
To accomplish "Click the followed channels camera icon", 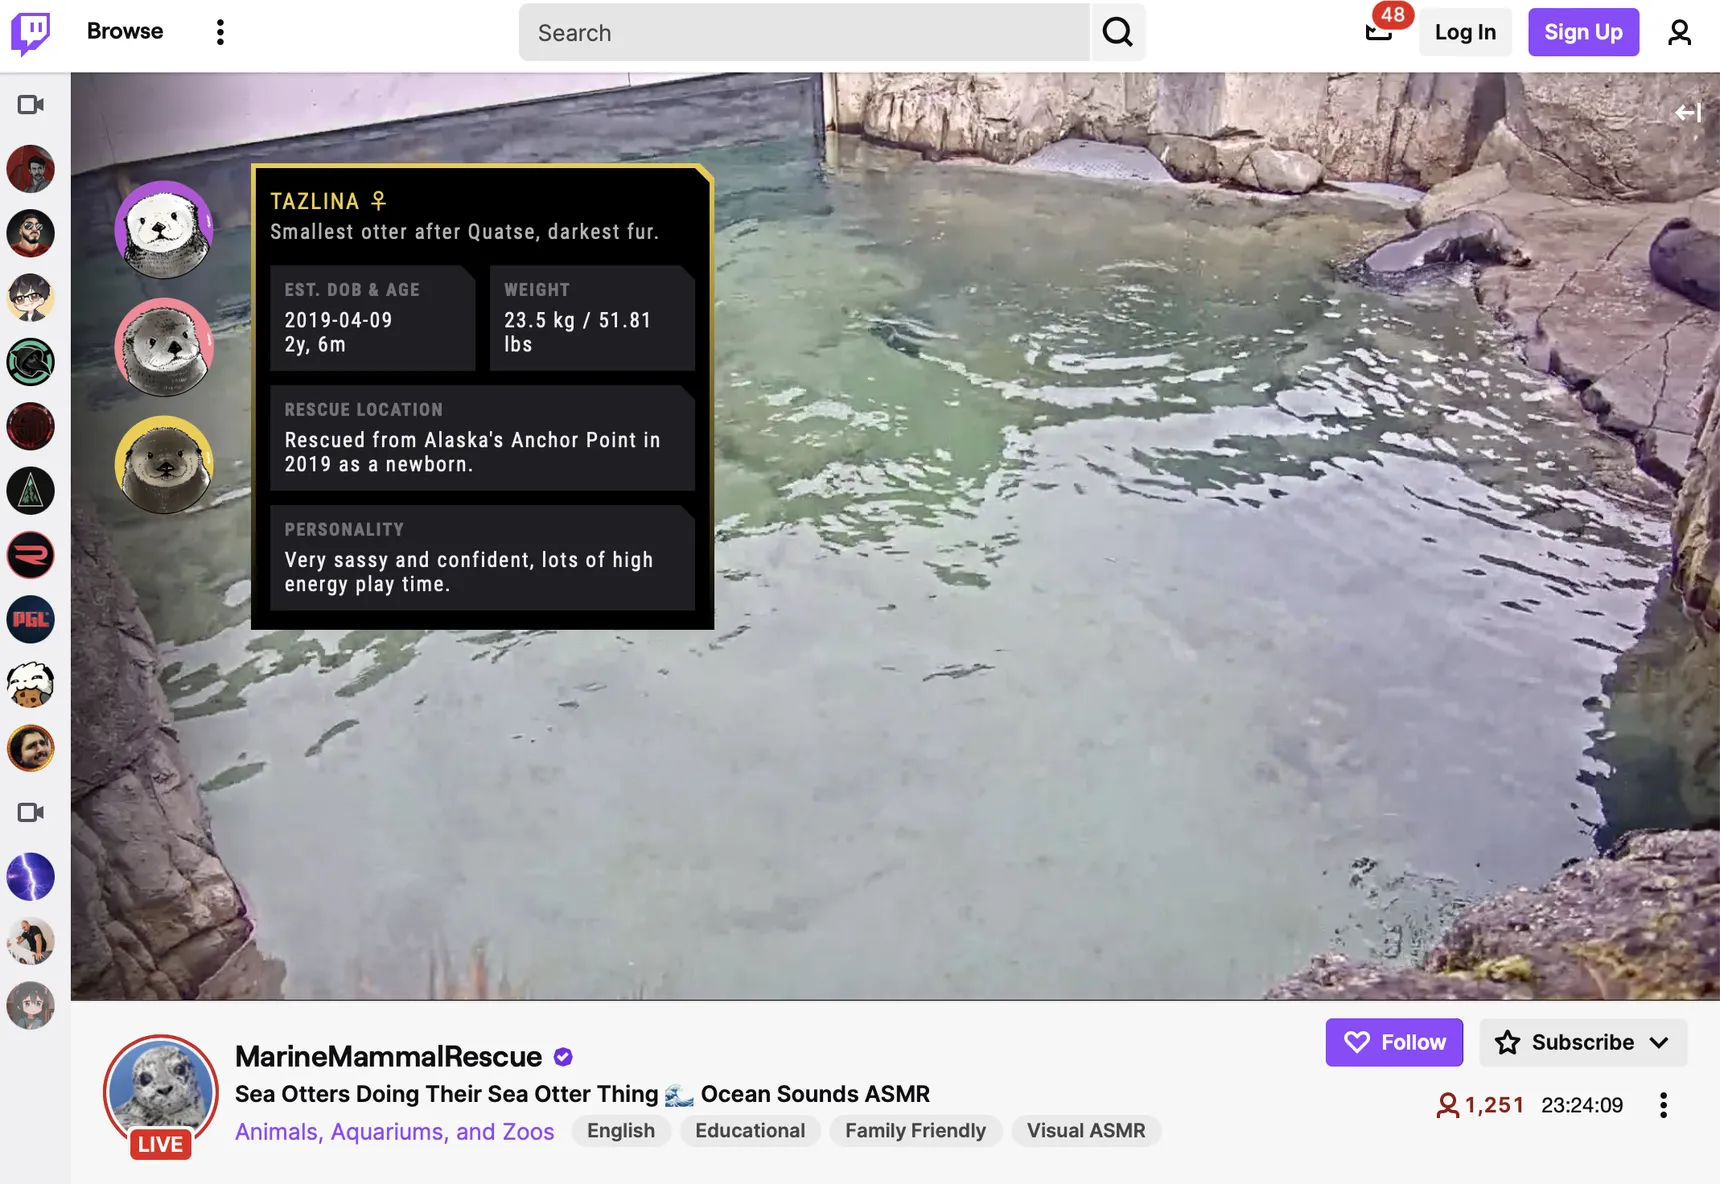I will click(31, 105).
